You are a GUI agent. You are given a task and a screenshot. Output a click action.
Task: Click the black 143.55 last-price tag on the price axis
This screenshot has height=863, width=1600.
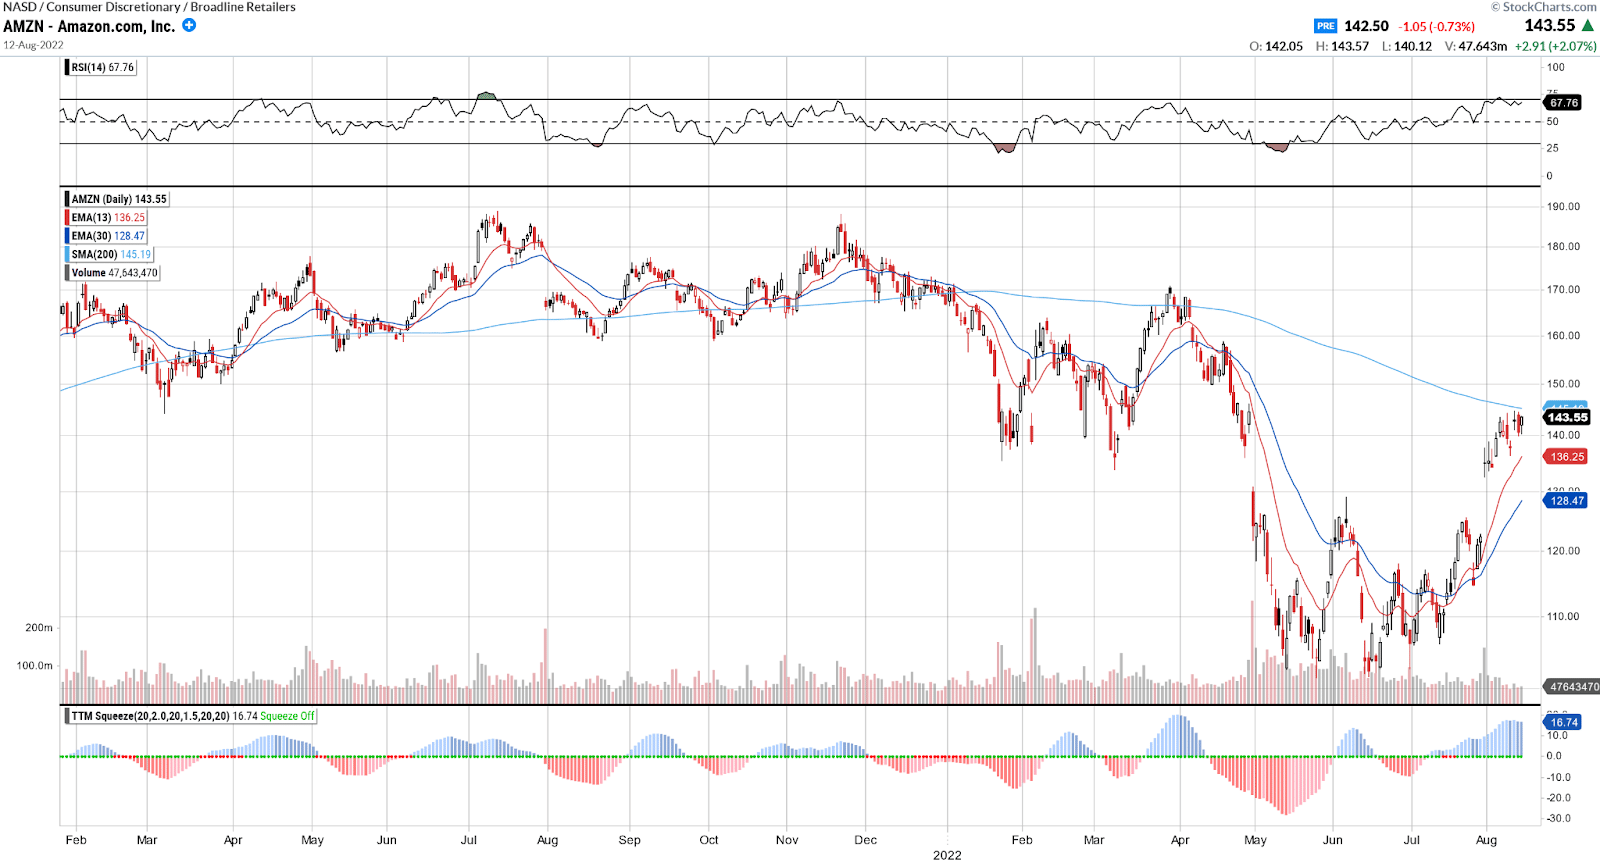point(1567,417)
